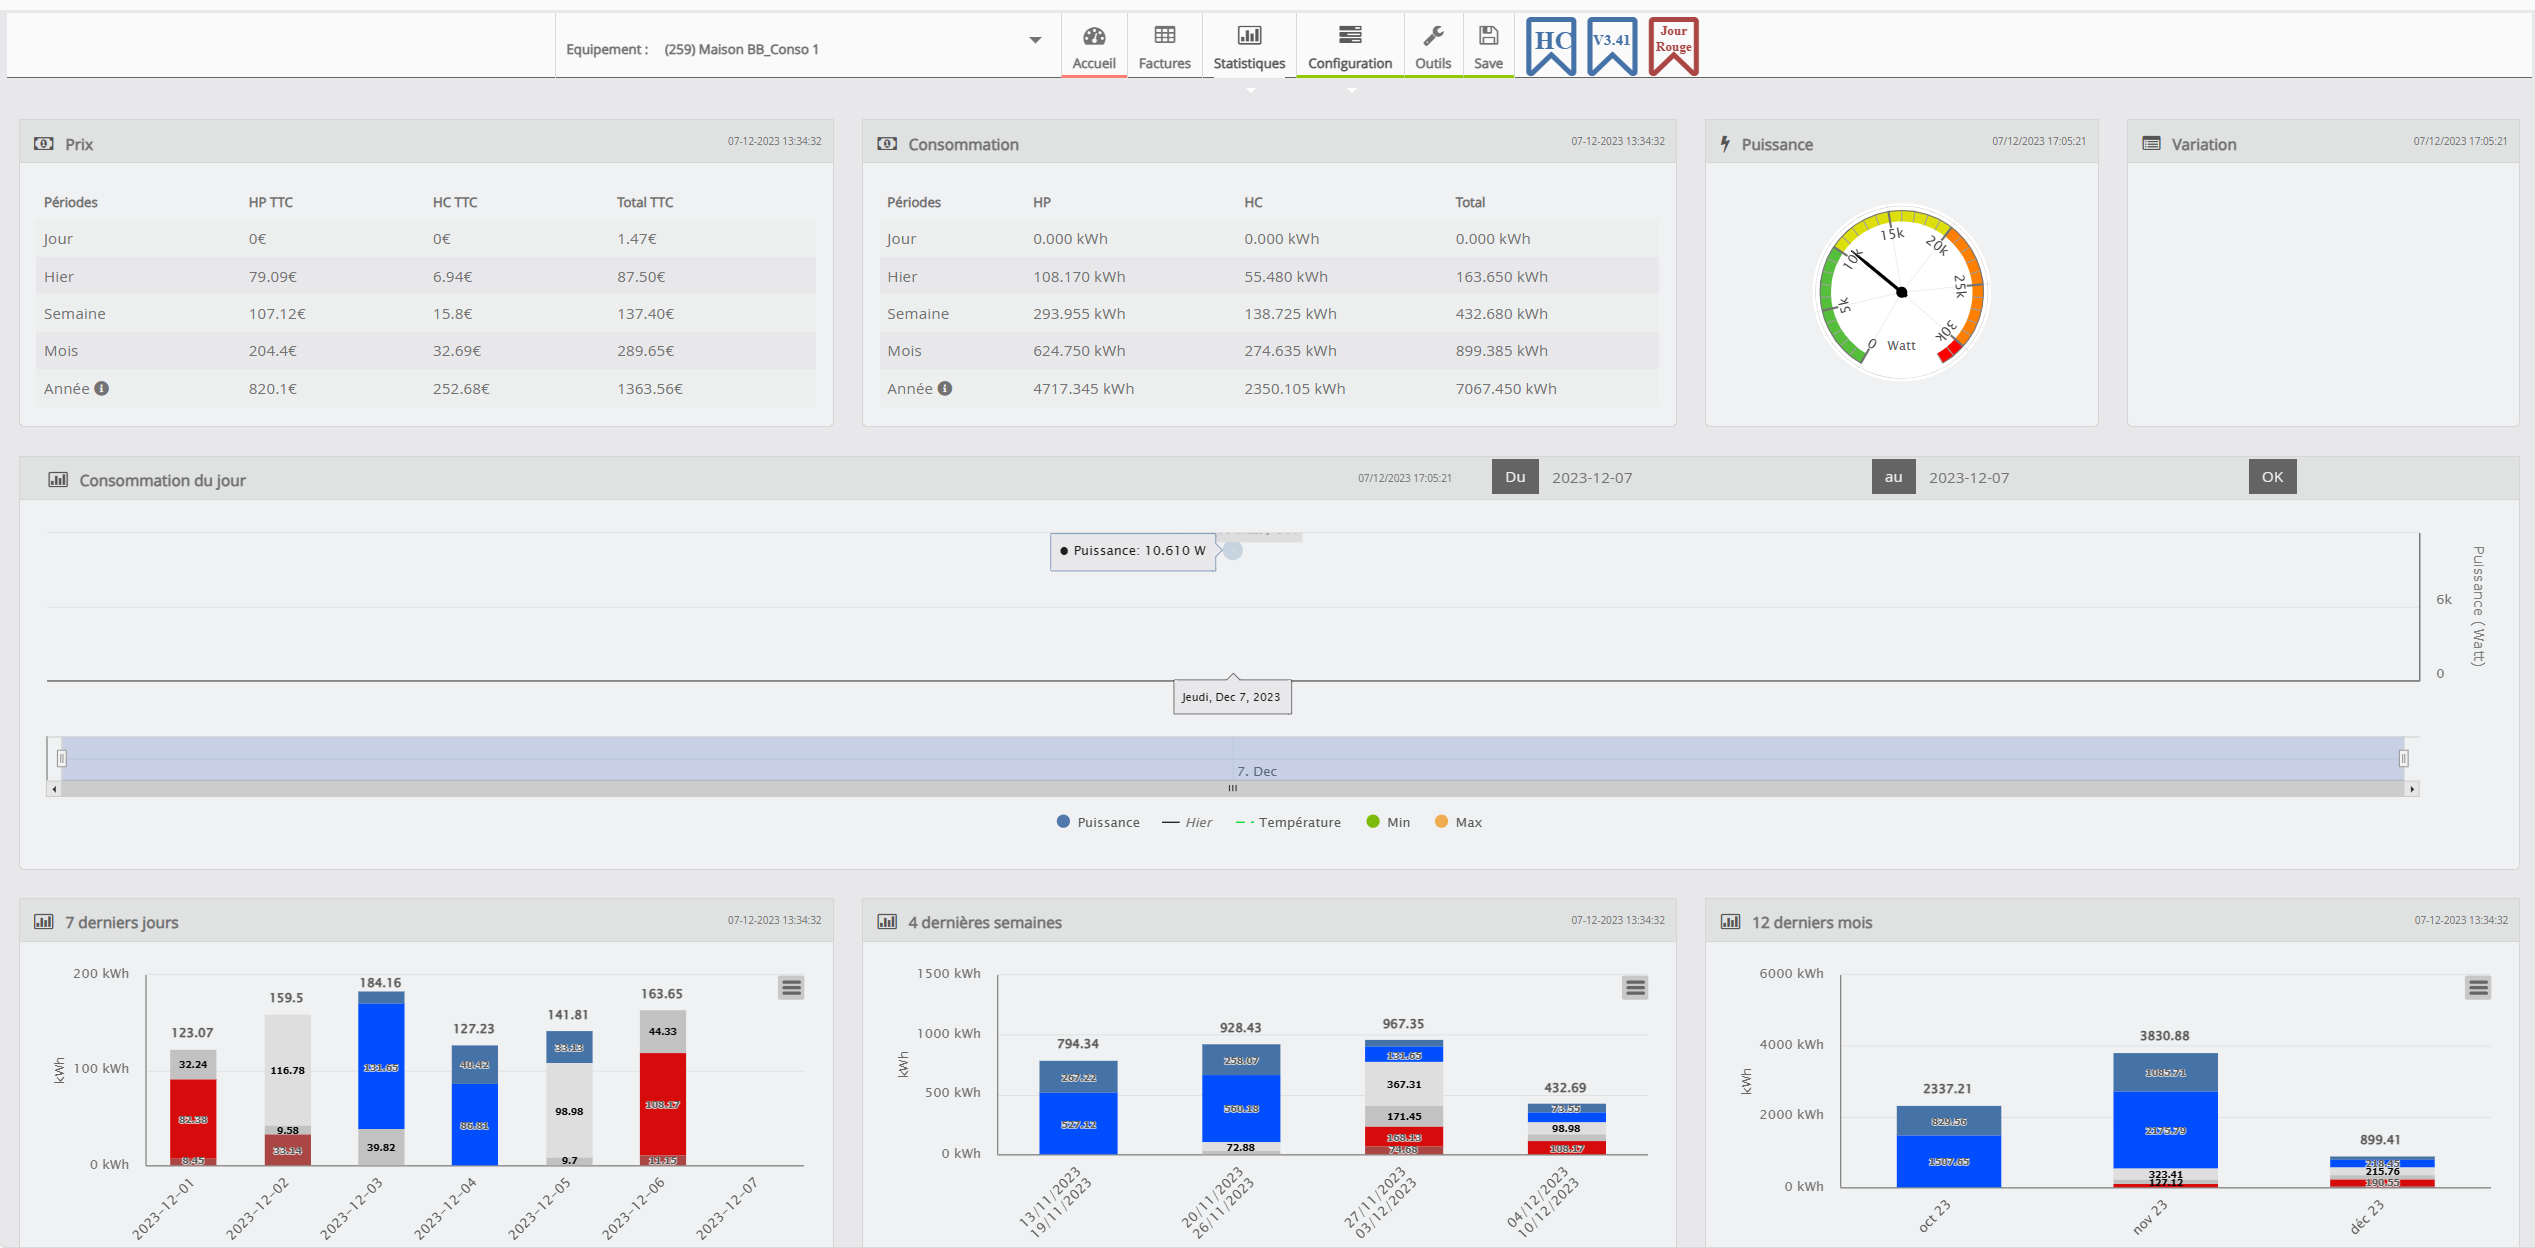Click the OK date range button
2535x1248 pixels.
pyautogui.click(x=2272, y=477)
